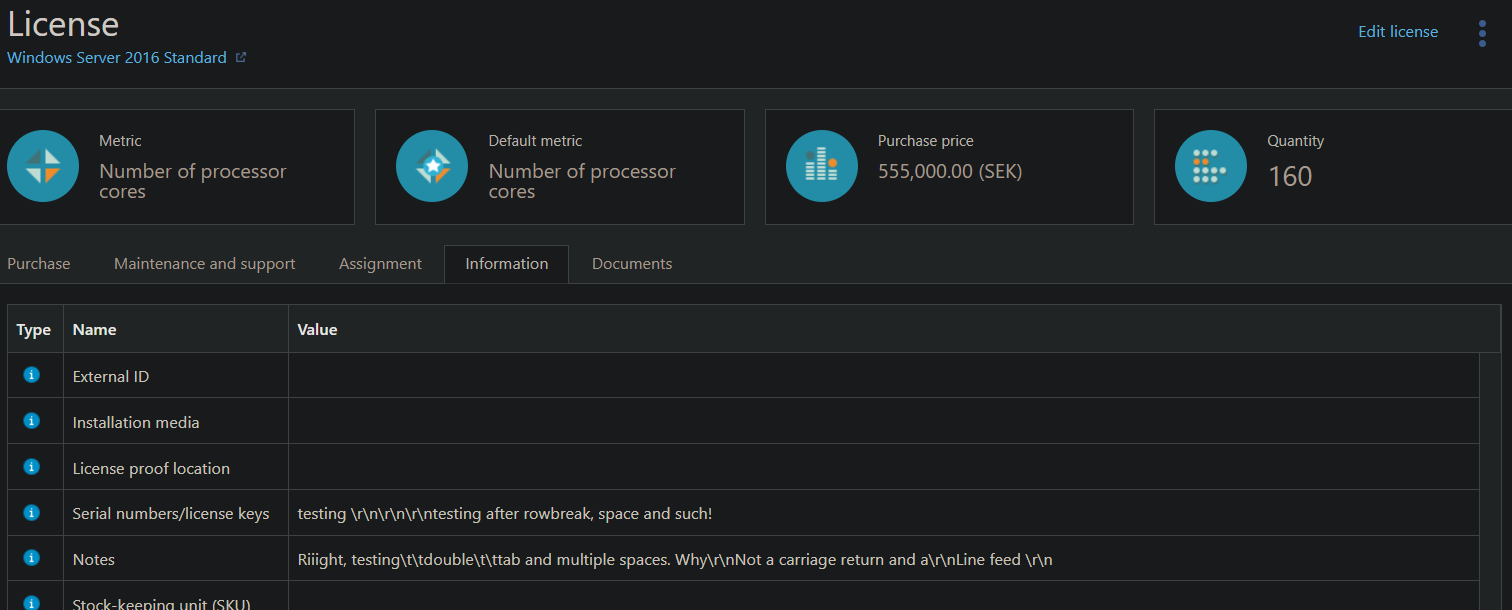The image size is (1512, 610).
Task: Open Windows Server 2016 Standard in new tab
Action: click(240, 57)
